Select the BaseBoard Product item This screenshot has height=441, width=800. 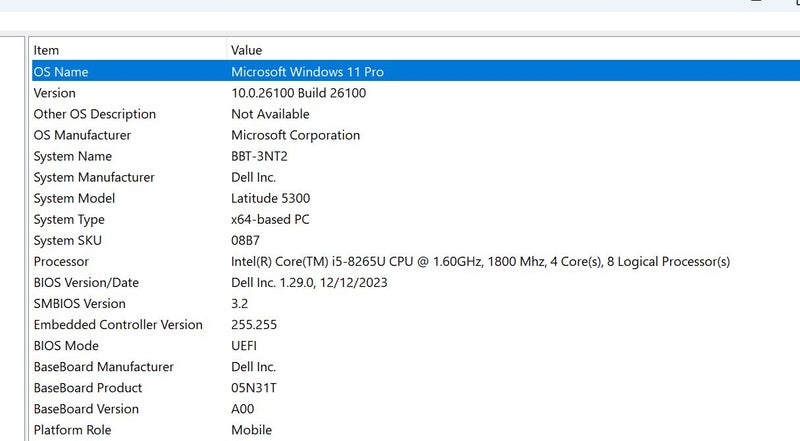pos(88,388)
